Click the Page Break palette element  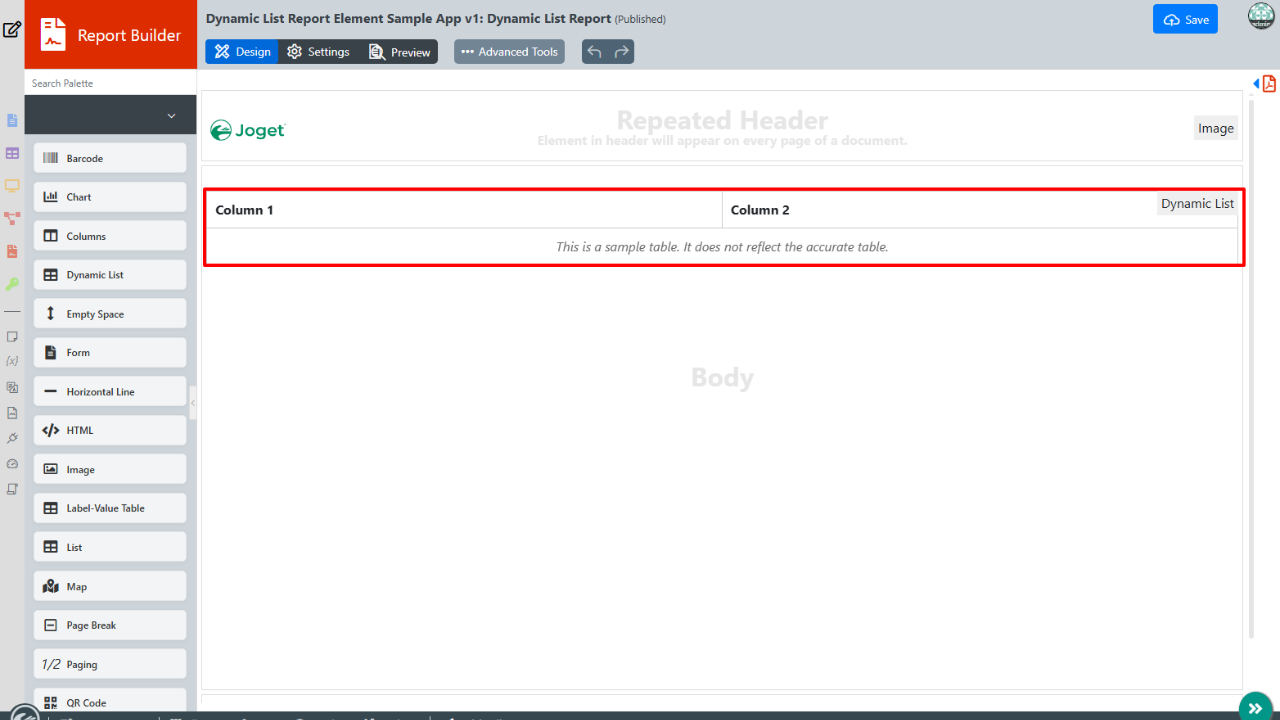click(110, 625)
